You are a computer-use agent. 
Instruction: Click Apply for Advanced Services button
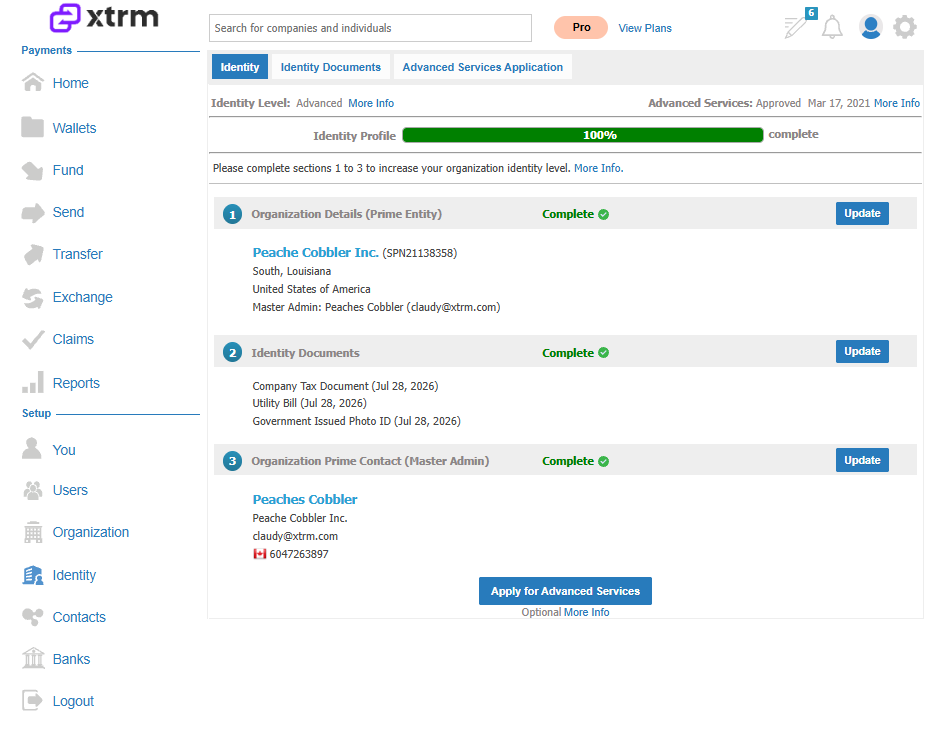click(x=565, y=591)
